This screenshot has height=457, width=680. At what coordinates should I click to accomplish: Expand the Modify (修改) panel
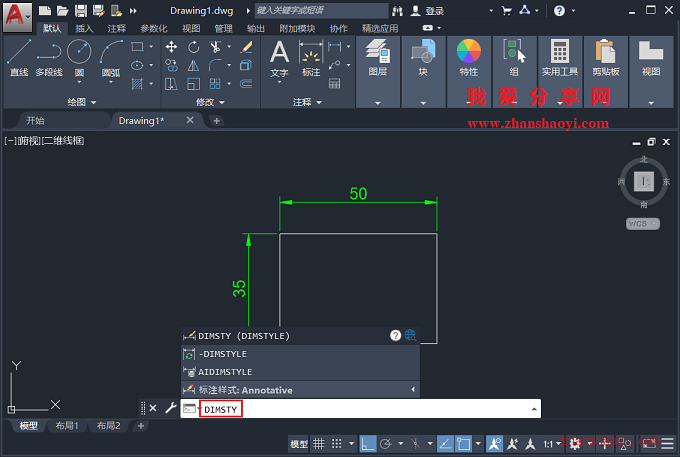click(210, 102)
